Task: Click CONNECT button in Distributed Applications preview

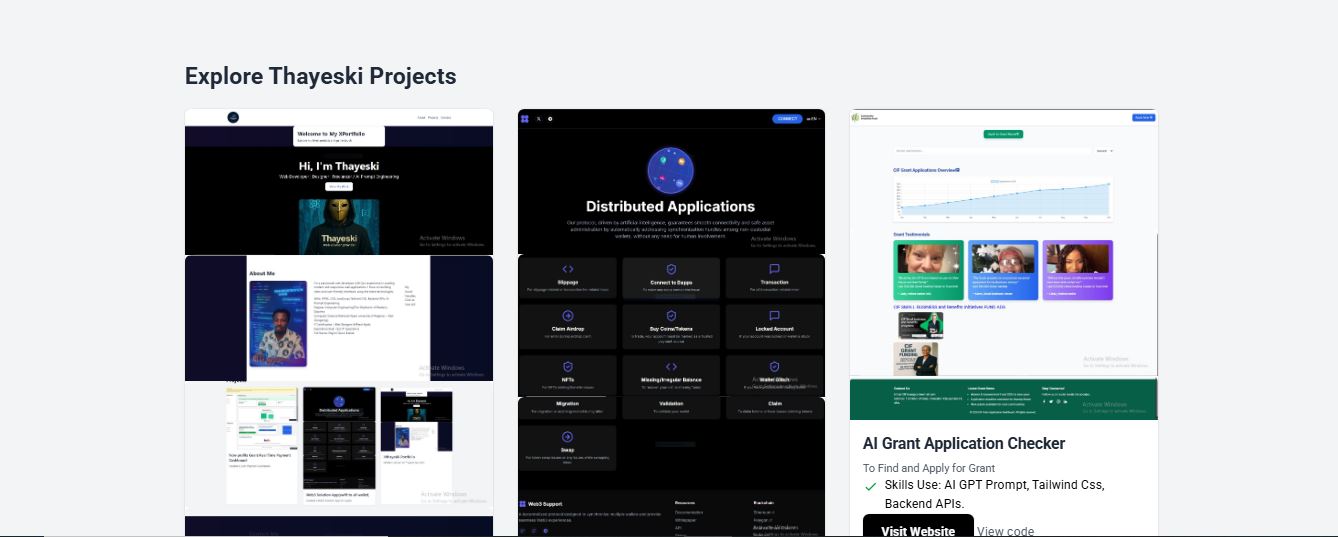Action: (x=787, y=119)
